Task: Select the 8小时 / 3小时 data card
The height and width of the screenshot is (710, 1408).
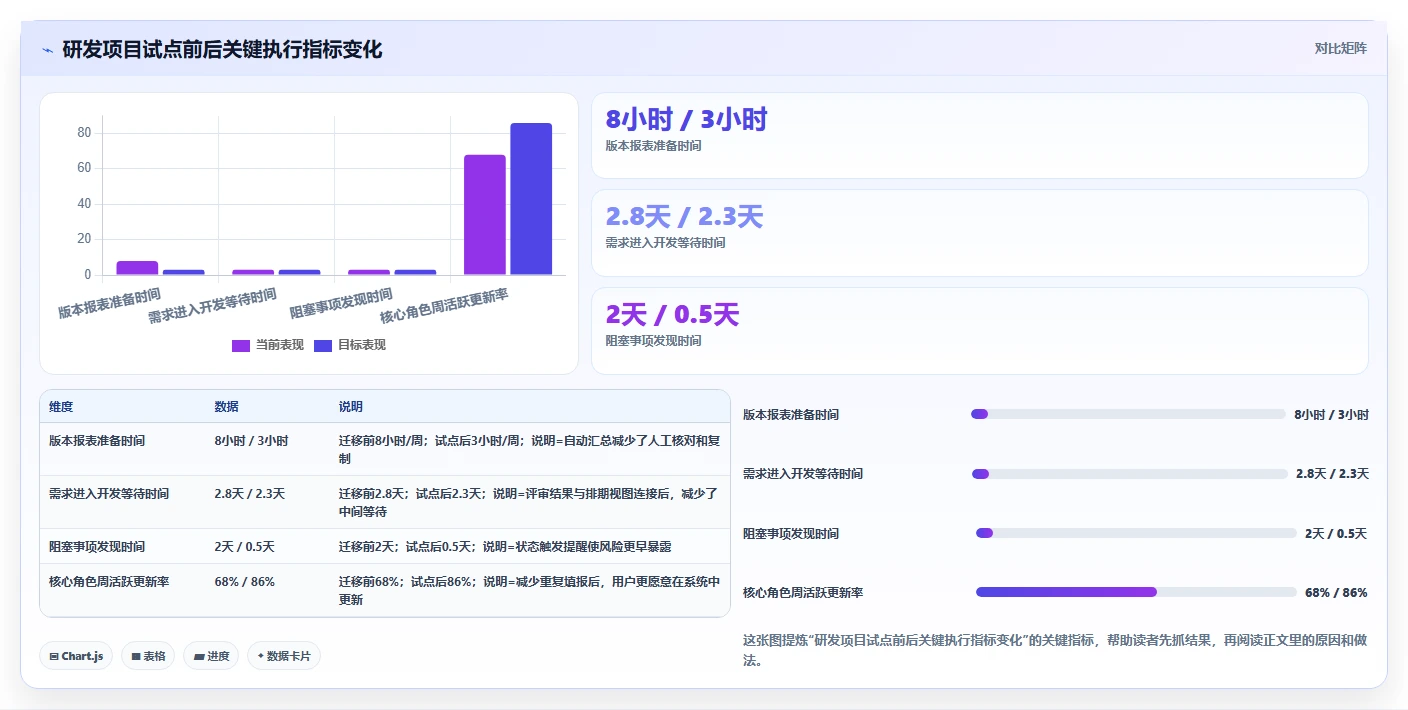Action: pyautogui.click(x=979, y=135)
